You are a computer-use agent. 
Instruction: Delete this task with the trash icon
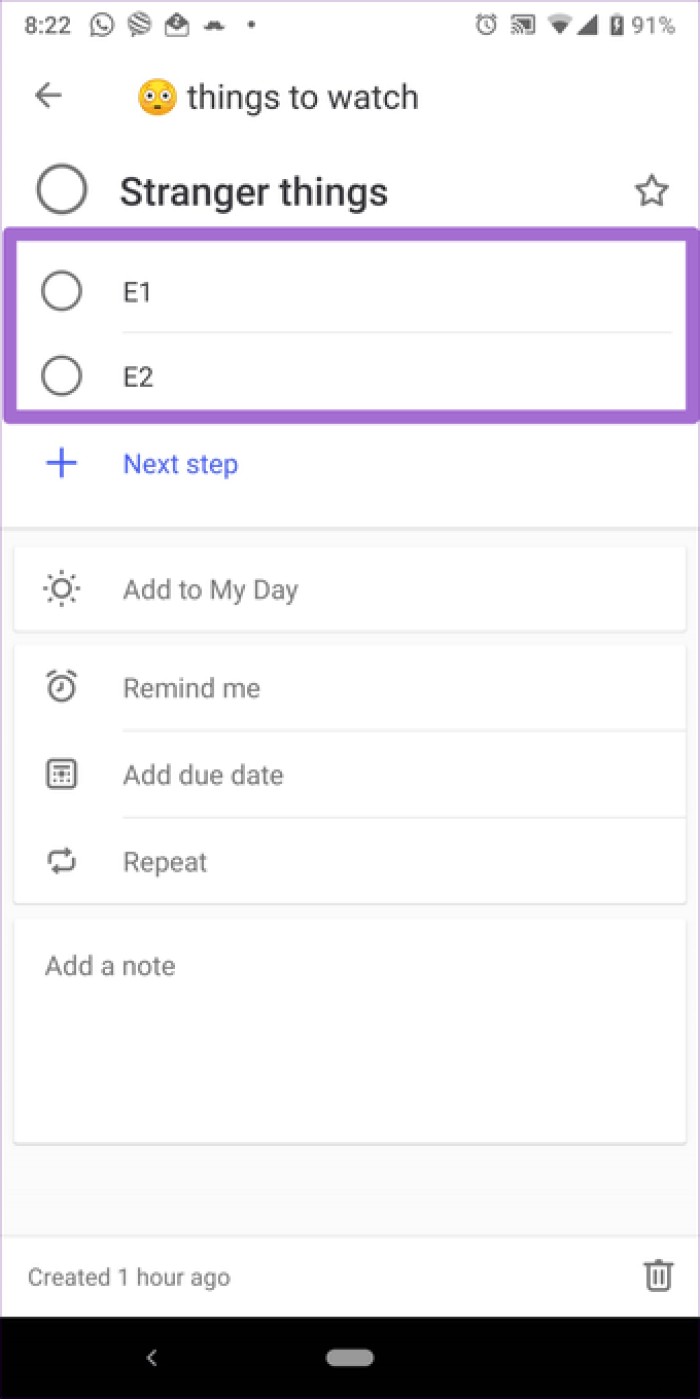click(x=657, y=1275)
